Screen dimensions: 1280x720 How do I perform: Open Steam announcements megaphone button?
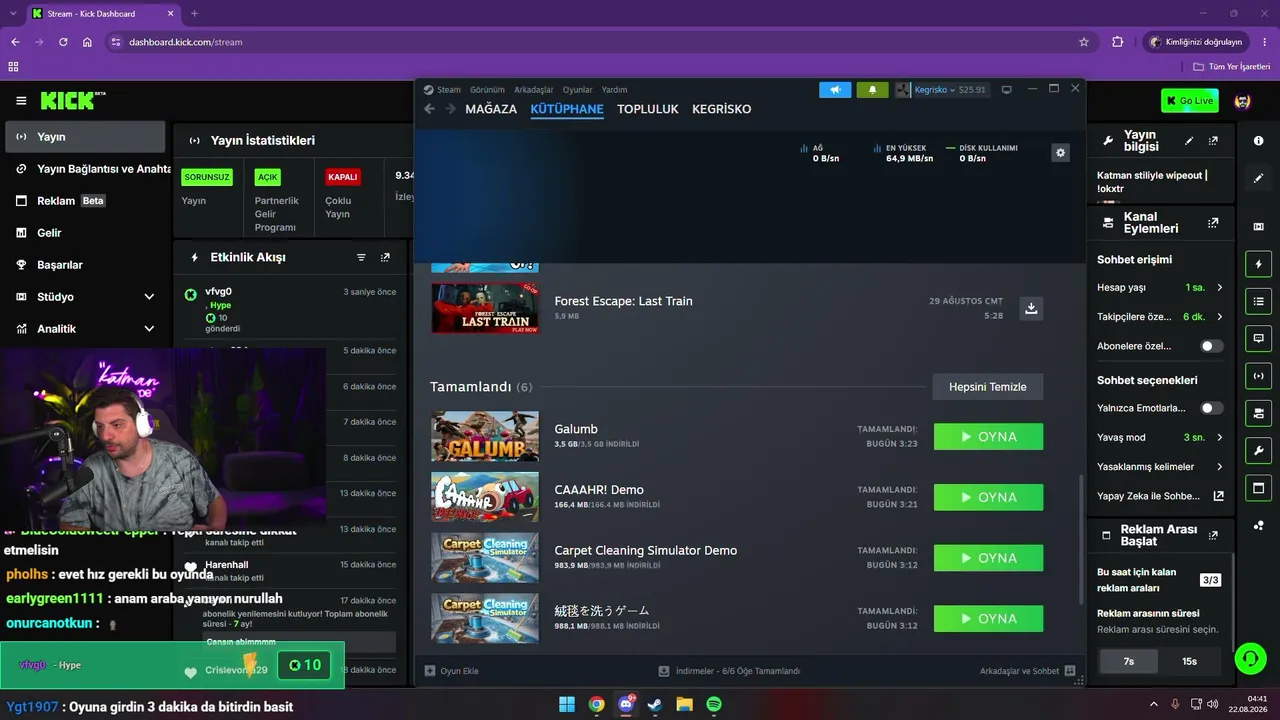835,90
